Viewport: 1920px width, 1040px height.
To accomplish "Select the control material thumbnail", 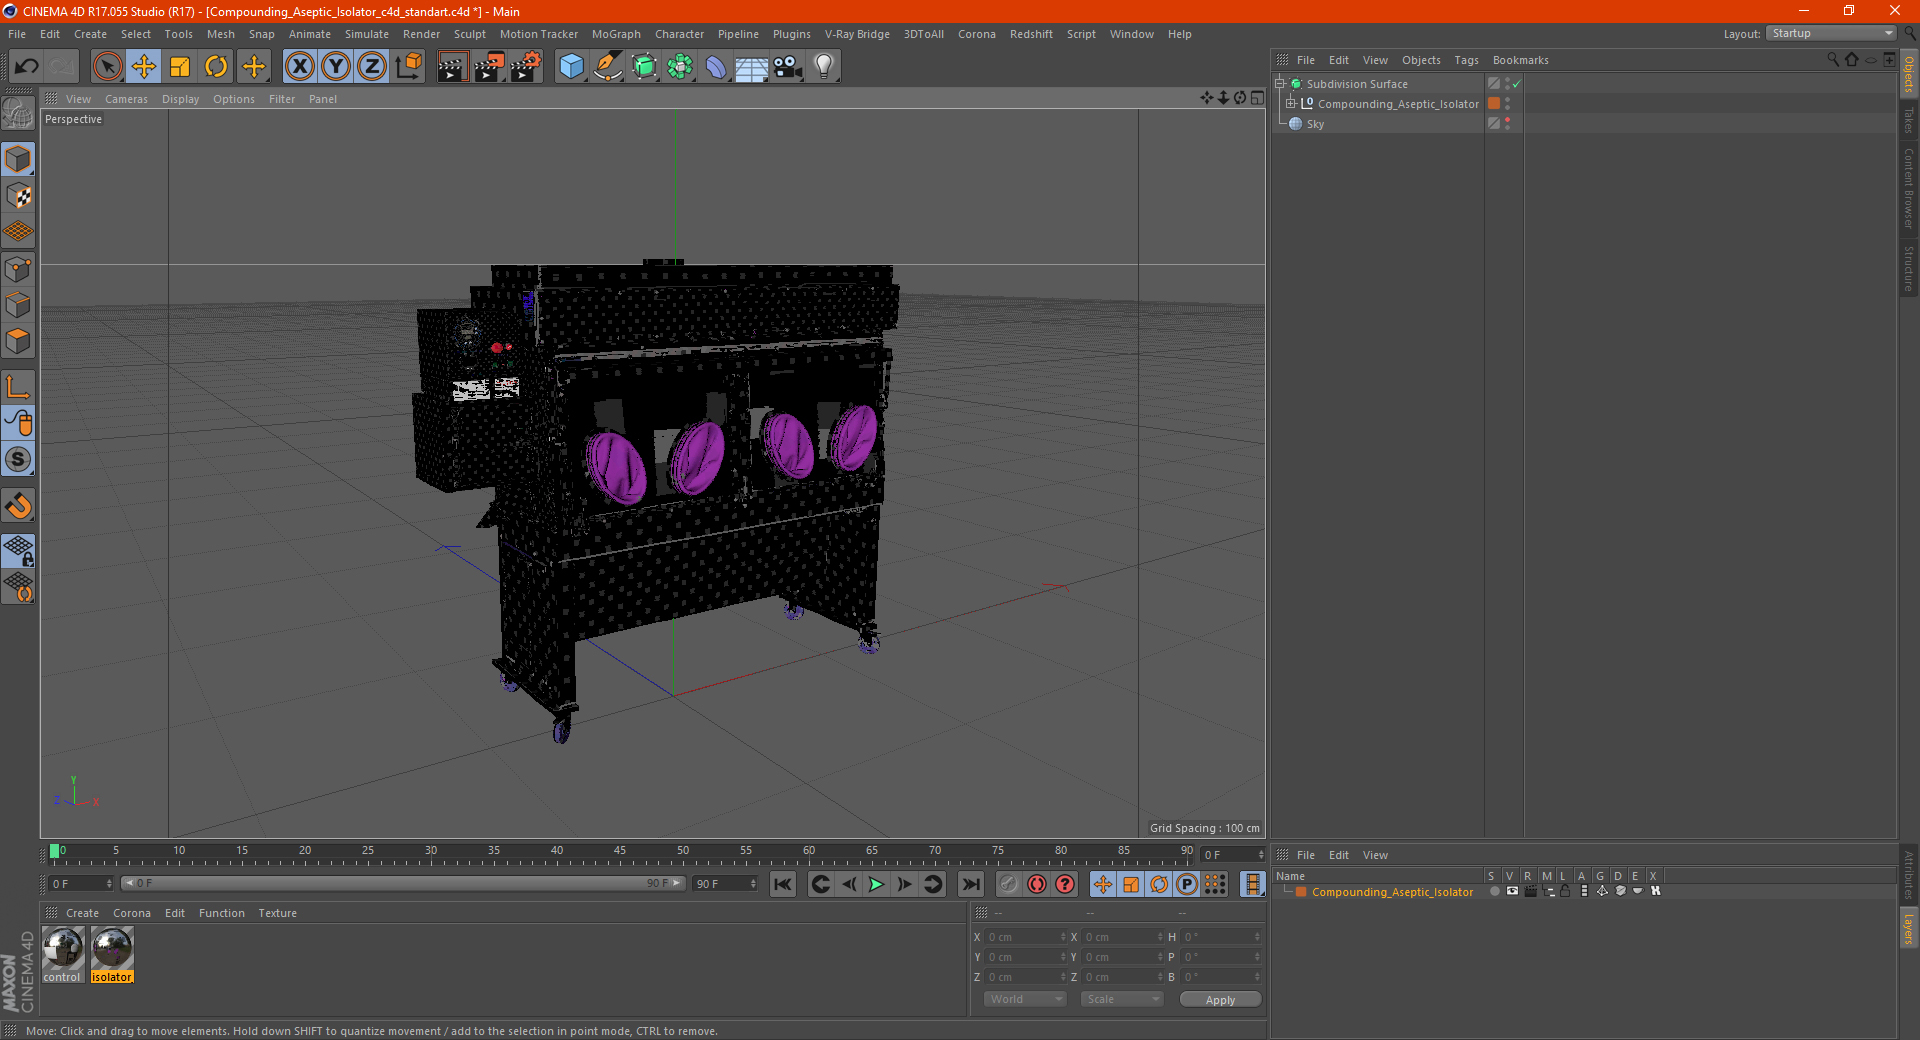I will (63, 948).
